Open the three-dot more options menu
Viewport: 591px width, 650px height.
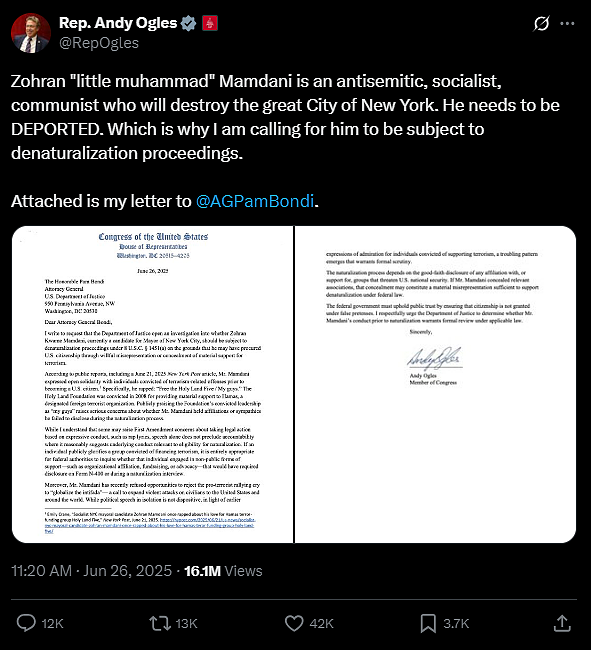click(567, 24)
